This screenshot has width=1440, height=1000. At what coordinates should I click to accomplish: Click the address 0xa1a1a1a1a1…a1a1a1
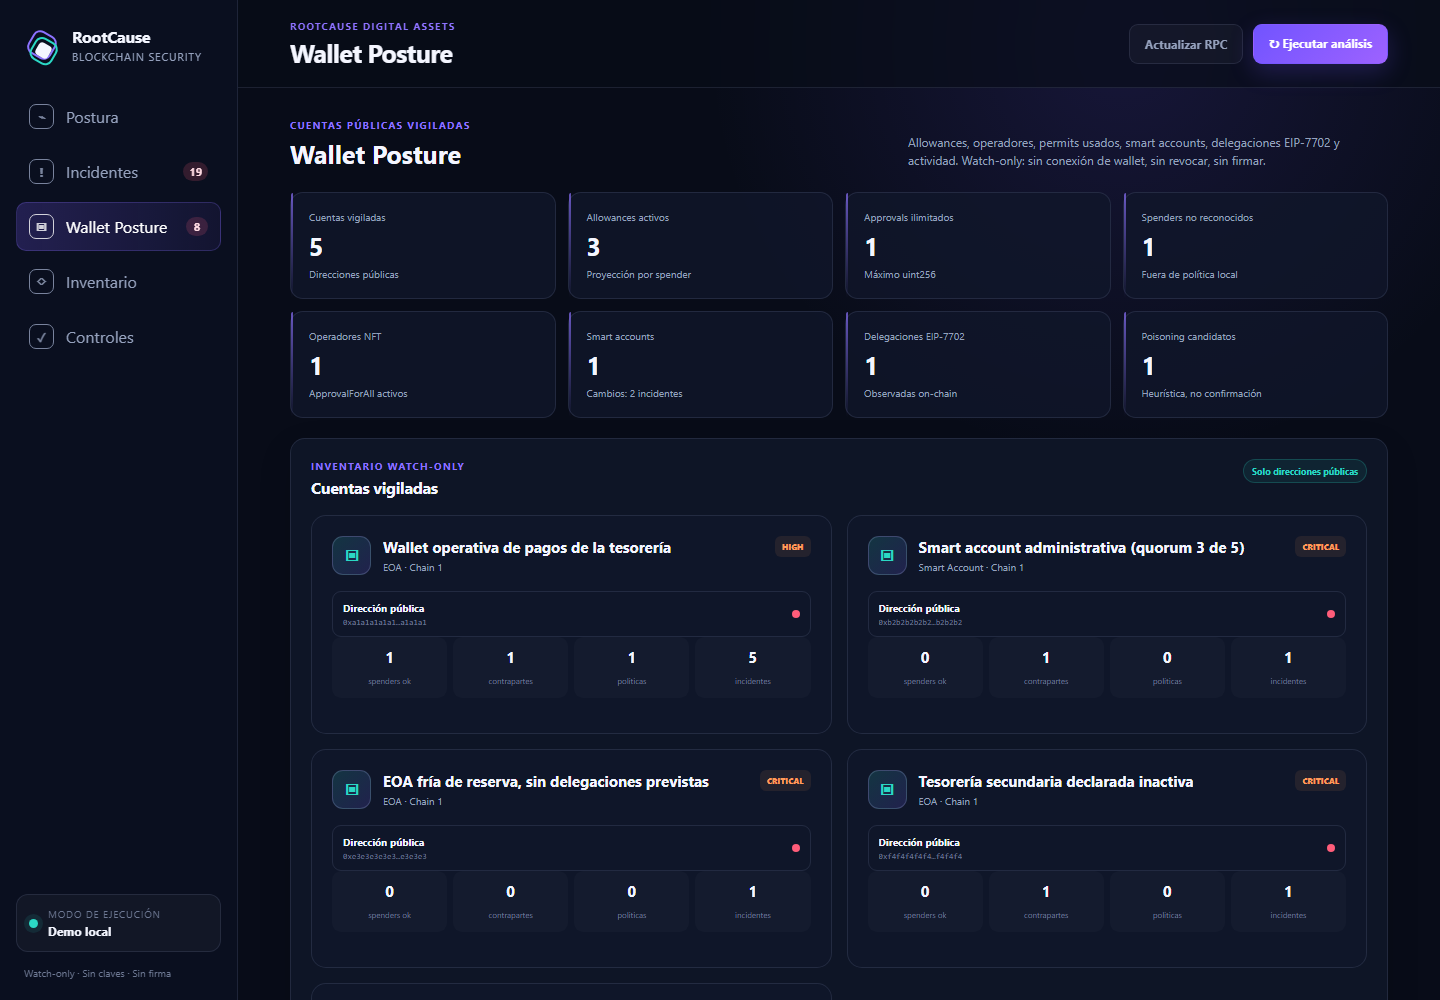coord(385,622)
